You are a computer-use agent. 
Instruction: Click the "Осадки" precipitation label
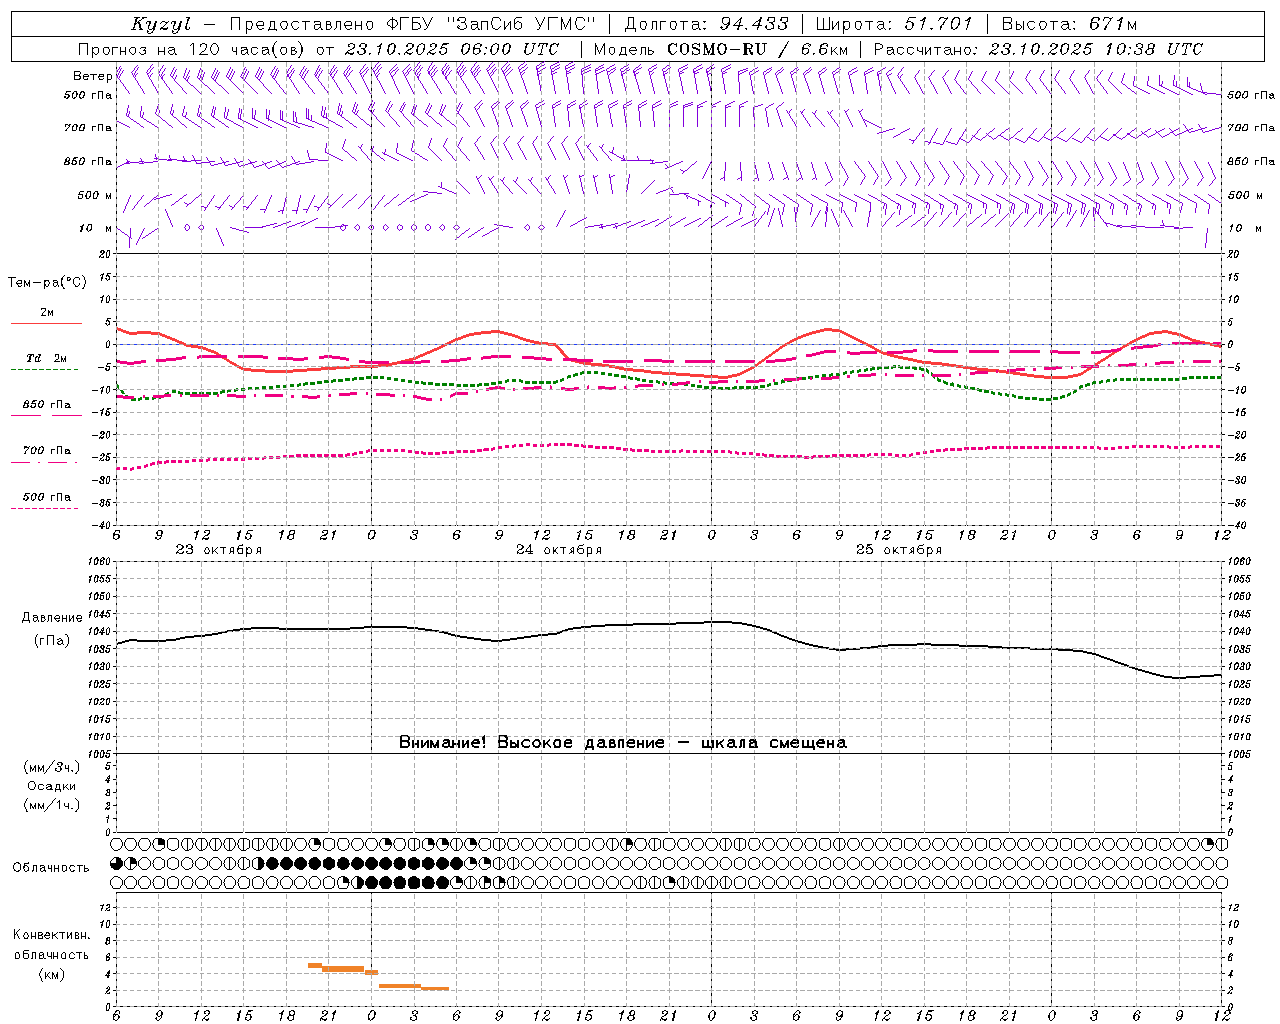[x=52, y=786]
